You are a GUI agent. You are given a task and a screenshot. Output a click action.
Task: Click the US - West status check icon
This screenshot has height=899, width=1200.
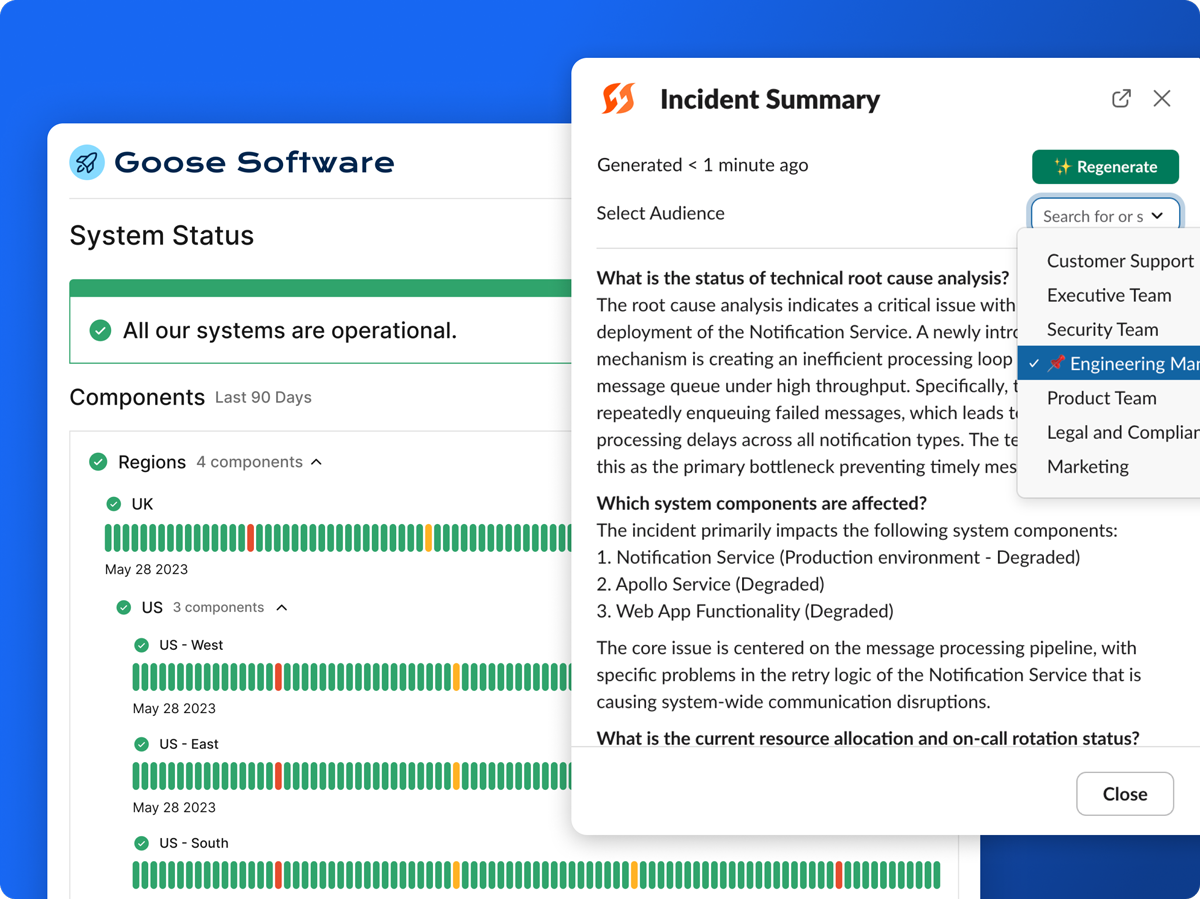coord(141,645)
